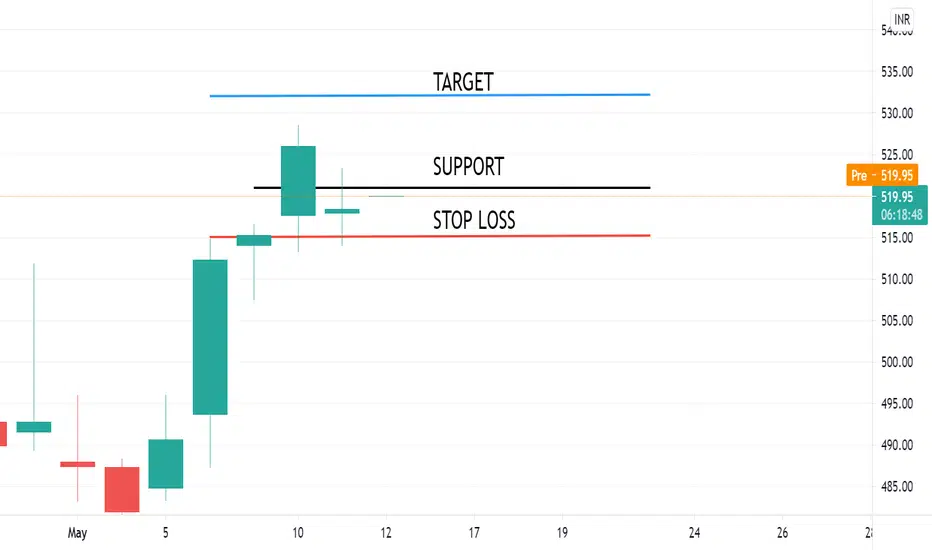Select the red STOP LOSS line
932x550 pixels.
[x=430, y=237]
